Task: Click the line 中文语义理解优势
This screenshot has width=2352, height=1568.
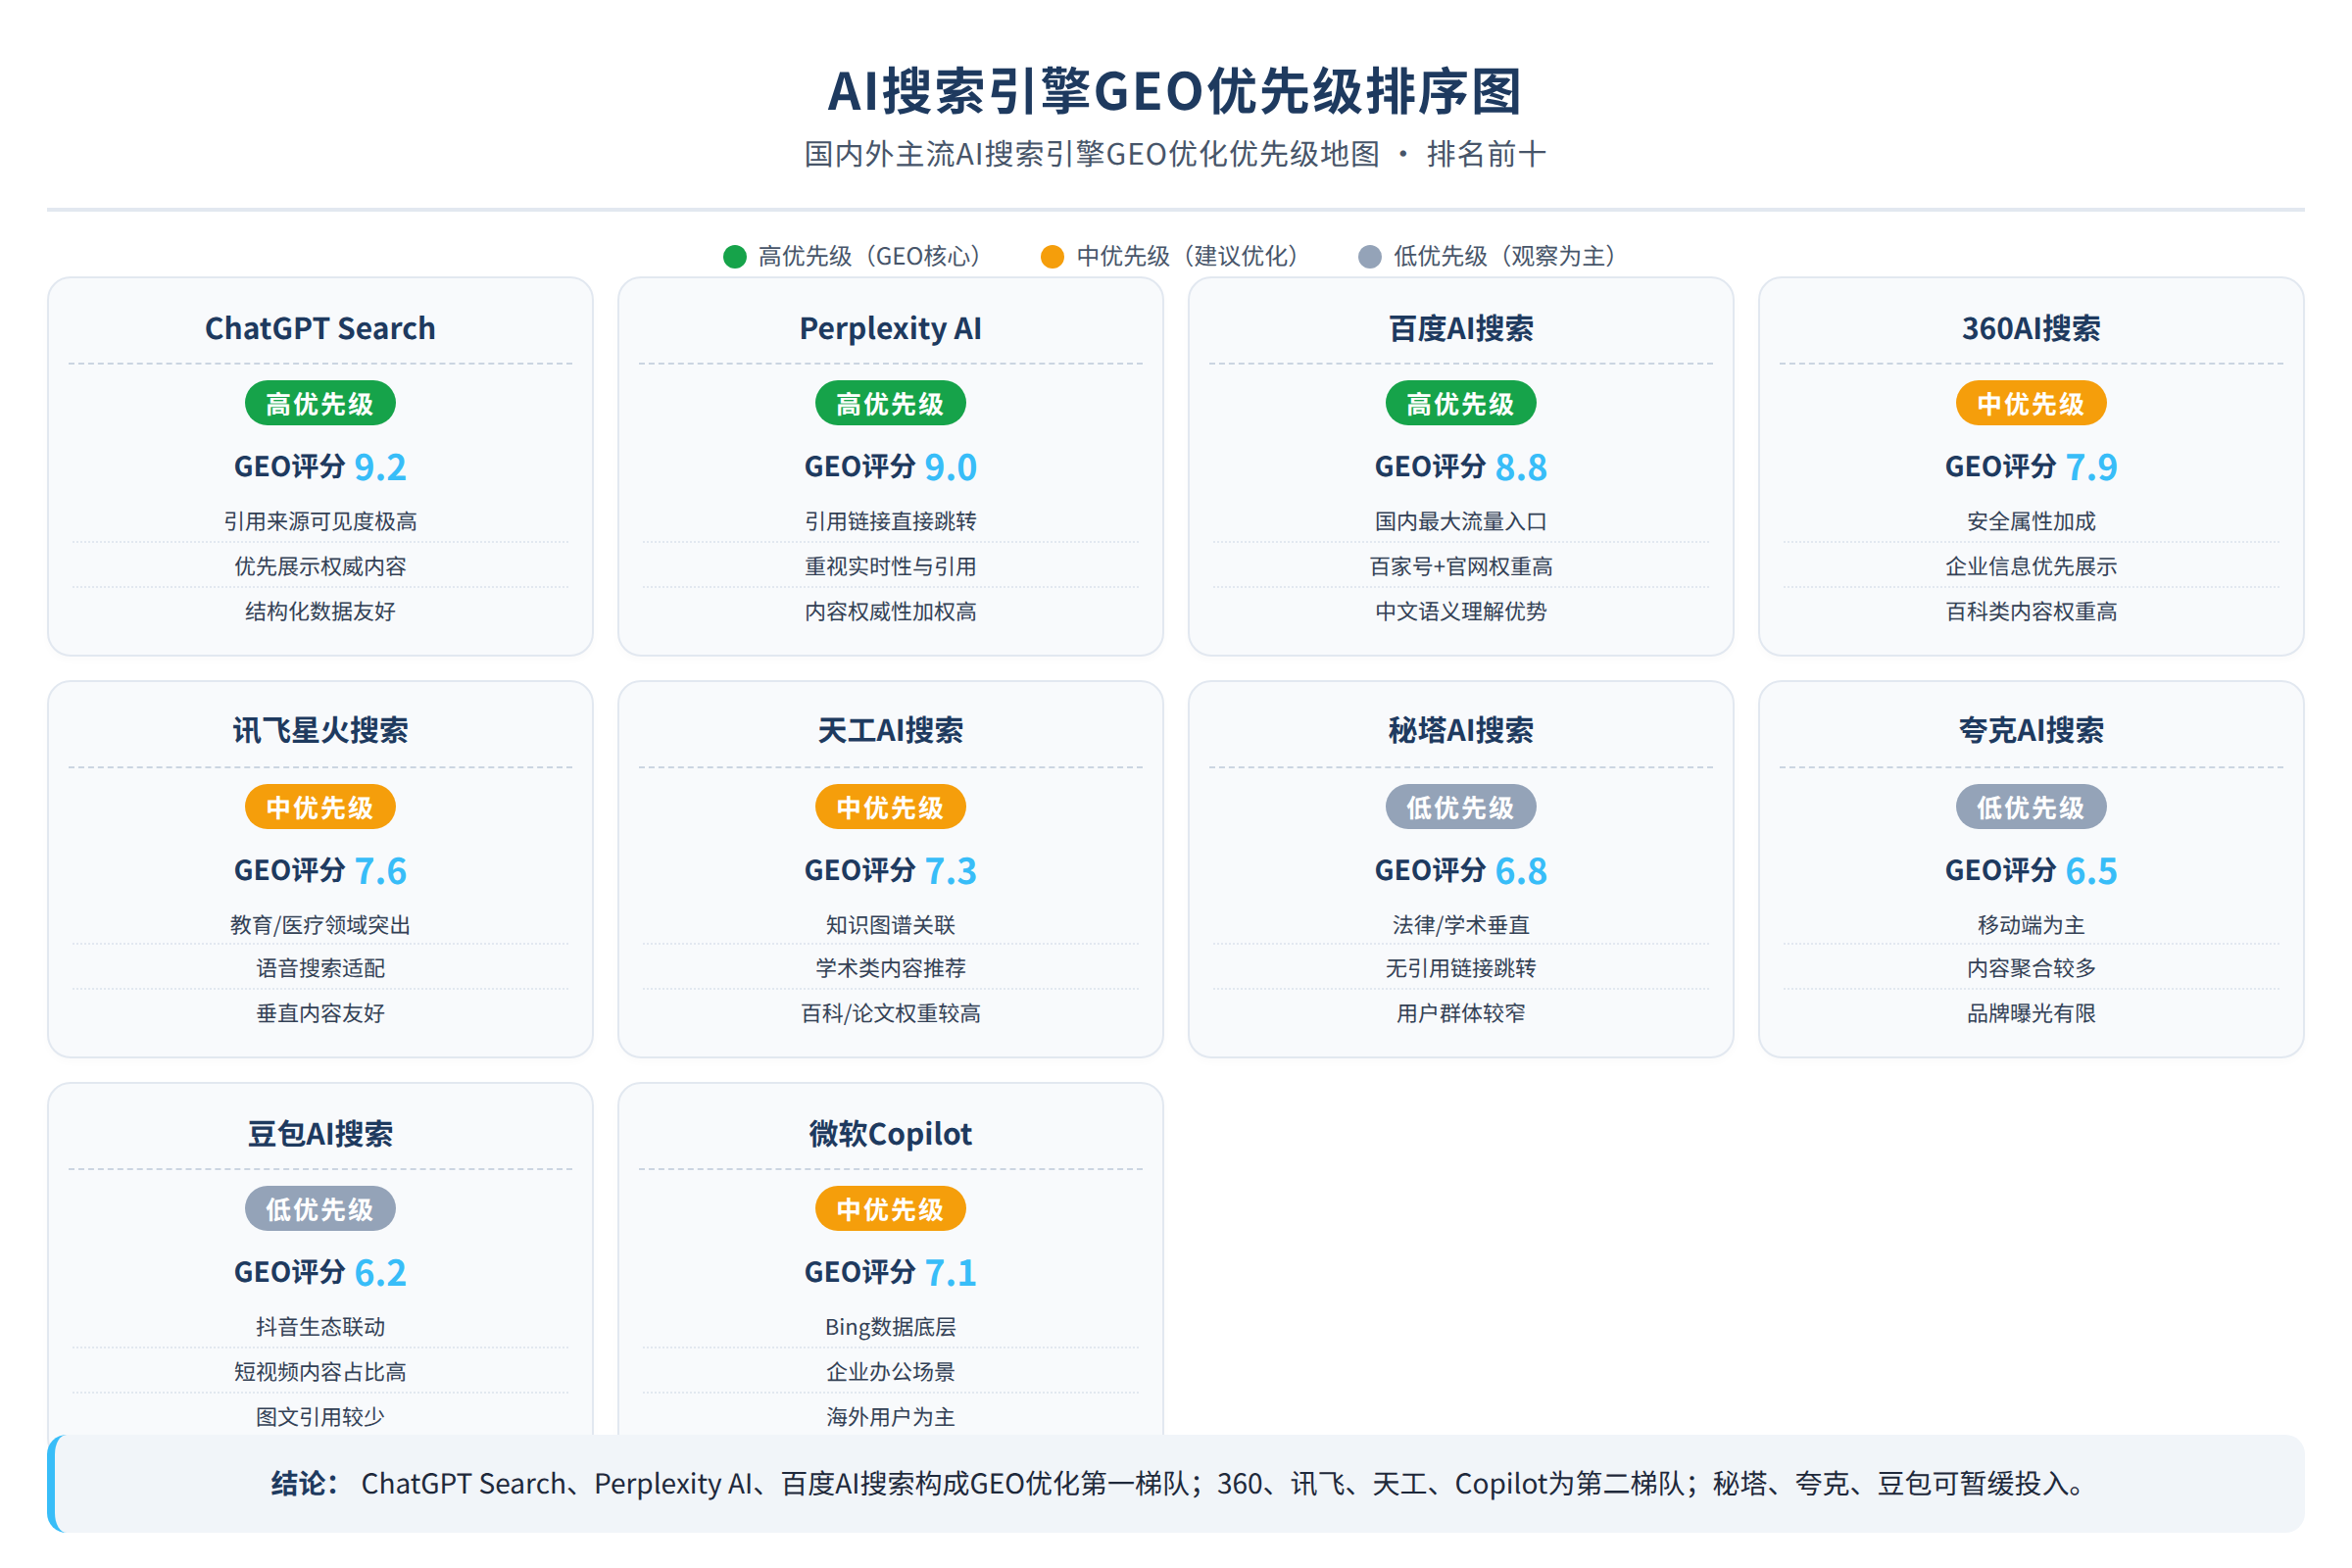Action: click(1461, 611)
